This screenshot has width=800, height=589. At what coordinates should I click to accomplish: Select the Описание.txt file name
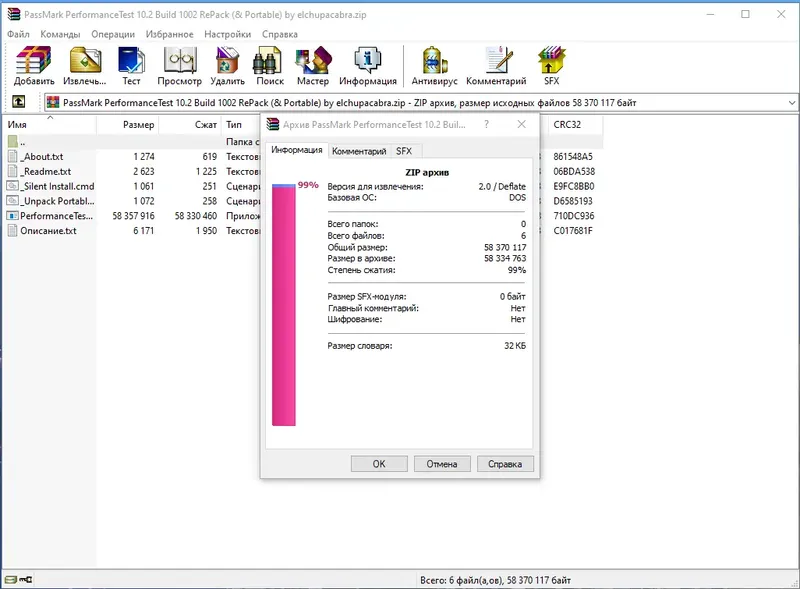[x=48, y=231]
